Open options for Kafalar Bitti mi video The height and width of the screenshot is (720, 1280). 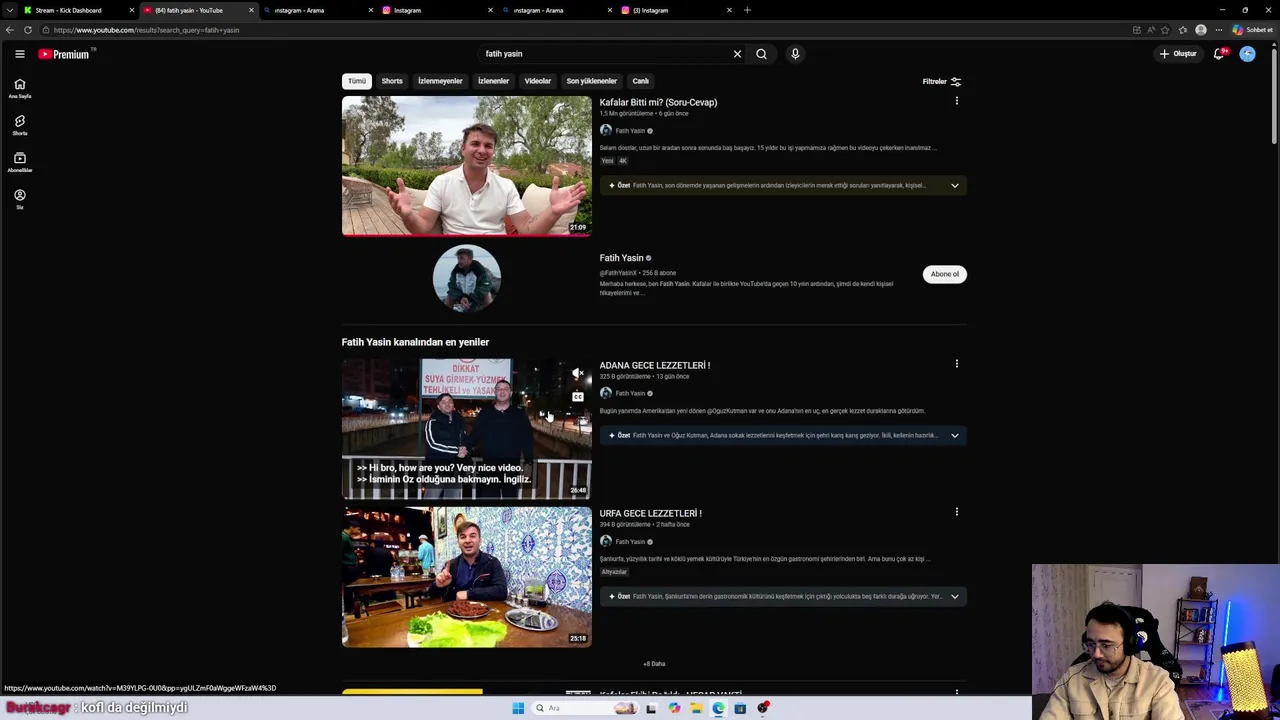(956, 101)
